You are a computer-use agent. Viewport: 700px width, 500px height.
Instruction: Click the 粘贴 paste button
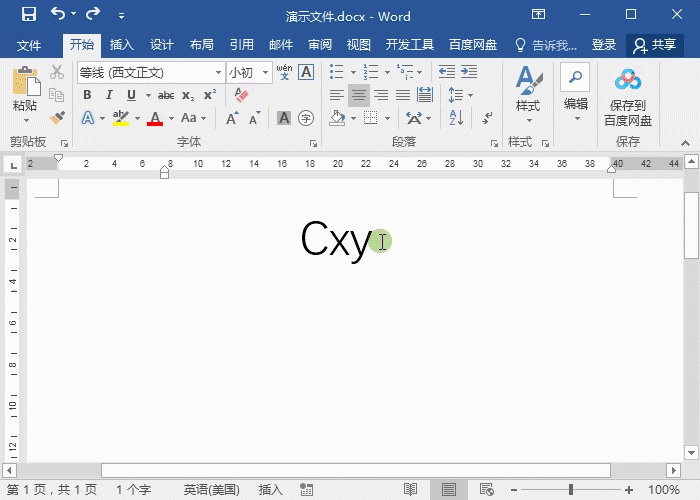(25, 94)
